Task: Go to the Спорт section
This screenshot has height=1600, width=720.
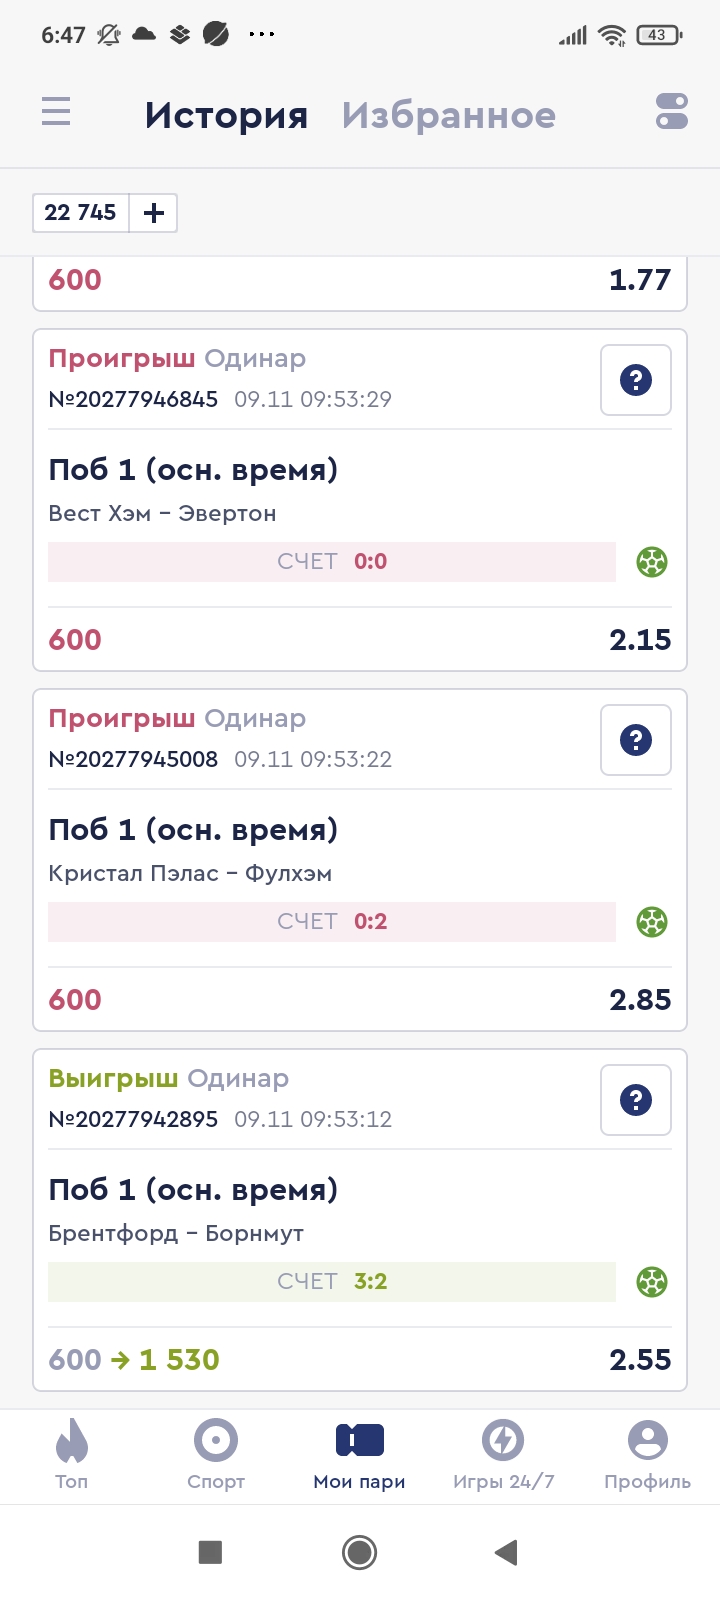Action: point(216,1455)
